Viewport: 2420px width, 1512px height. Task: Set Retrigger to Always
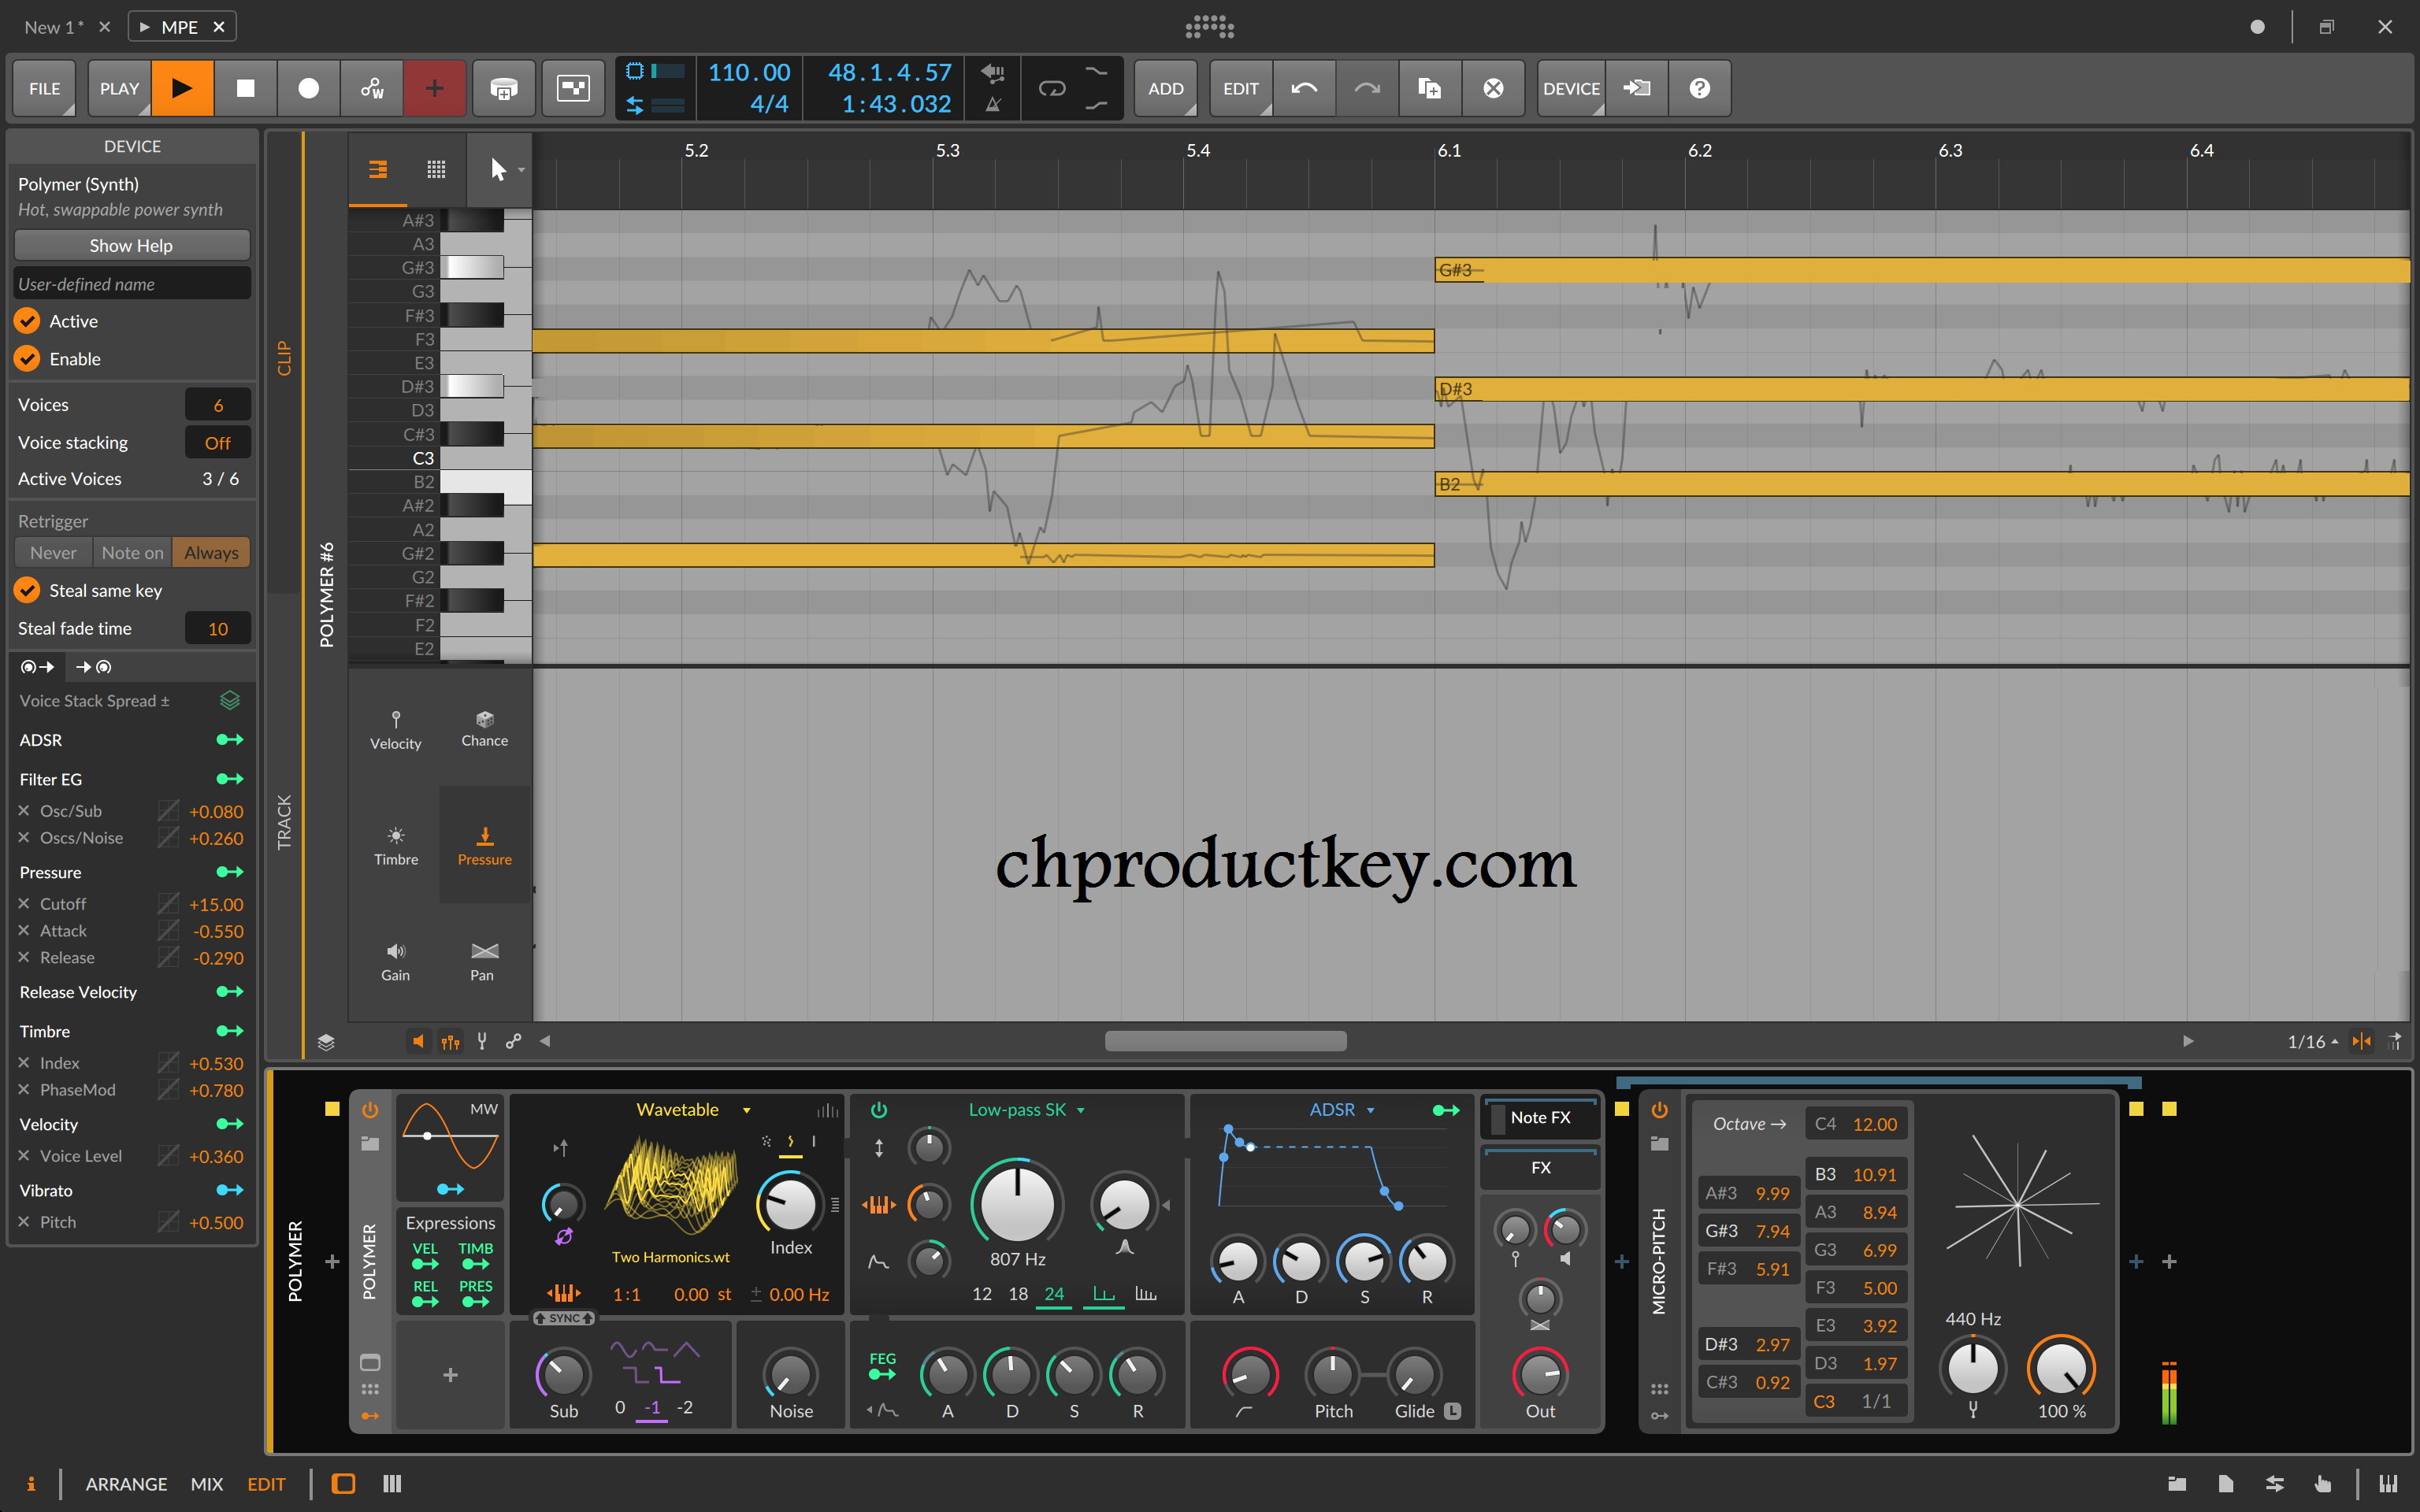coord(211,552)
